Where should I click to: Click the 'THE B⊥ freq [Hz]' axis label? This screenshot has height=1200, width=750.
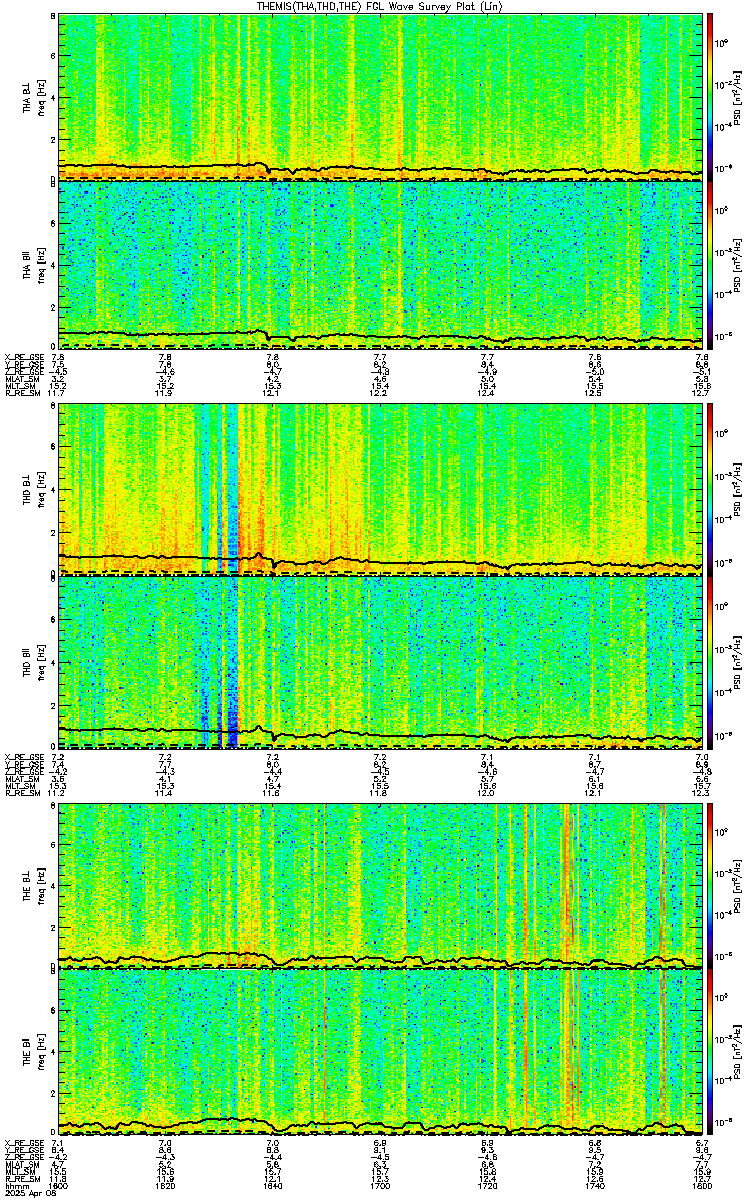pos(33,885)
